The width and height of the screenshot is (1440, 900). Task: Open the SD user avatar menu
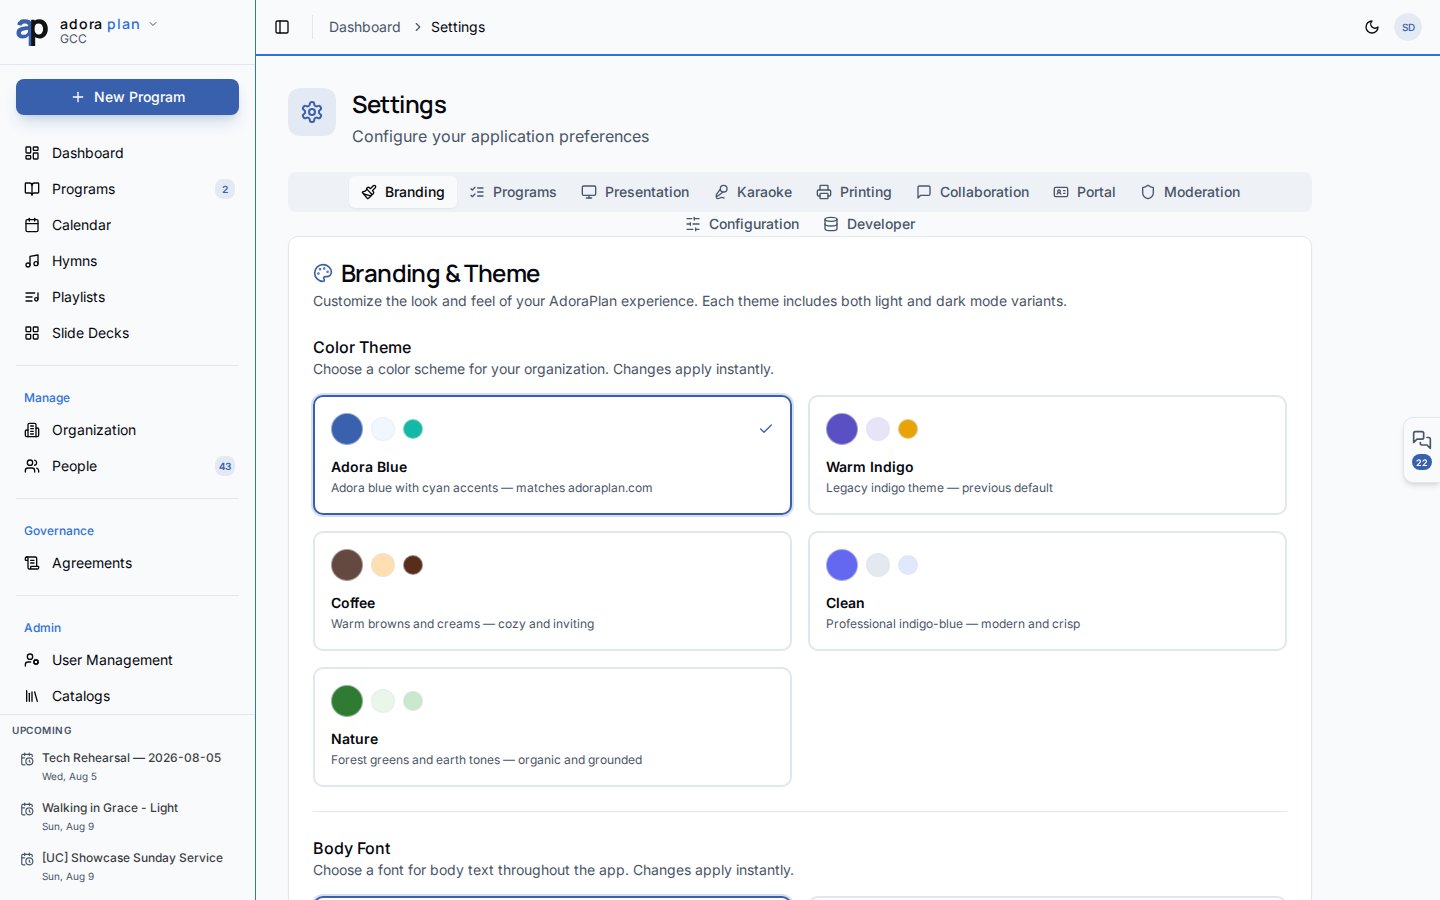click(x=1408, y=27)
